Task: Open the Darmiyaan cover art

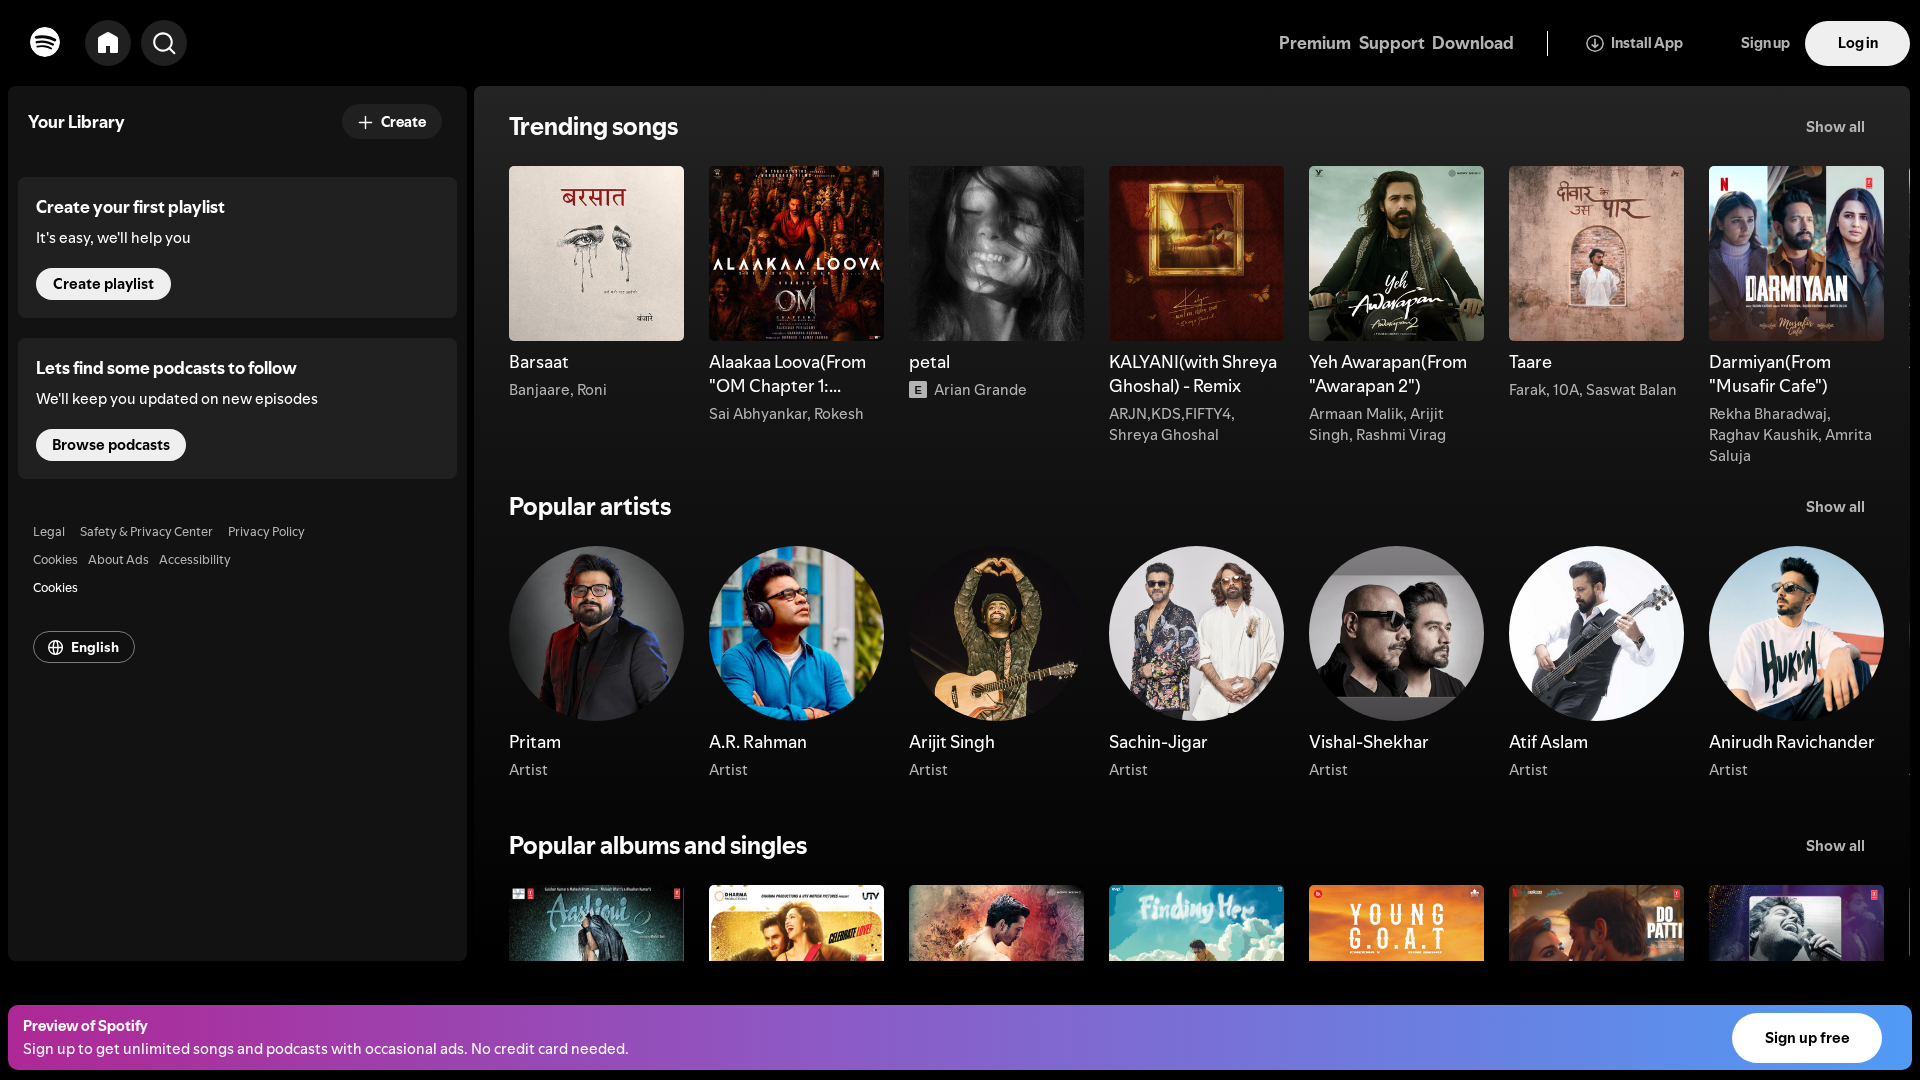Action: tap(1796, 254)
